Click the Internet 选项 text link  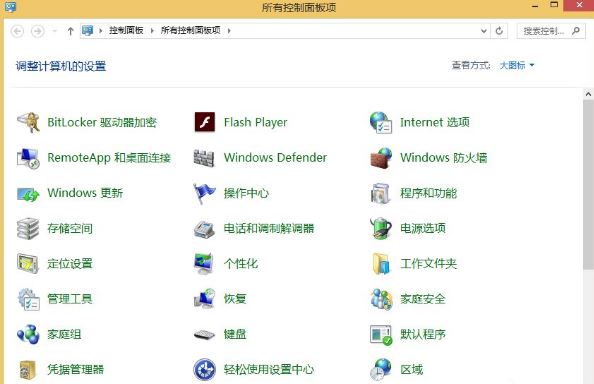pos(435,122)
